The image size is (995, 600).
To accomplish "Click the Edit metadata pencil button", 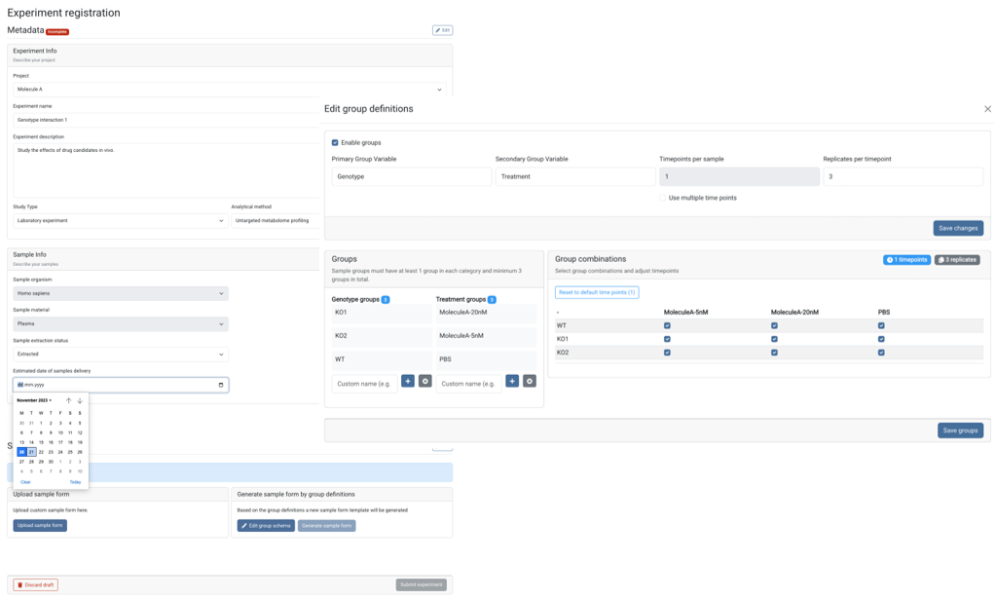I will point(442,30).
